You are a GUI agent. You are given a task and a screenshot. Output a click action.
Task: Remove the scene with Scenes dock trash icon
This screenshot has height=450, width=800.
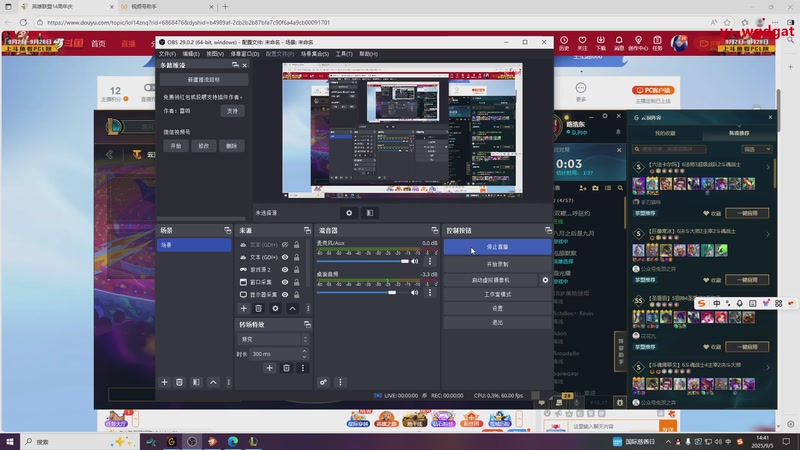click(x=179, y=382)
